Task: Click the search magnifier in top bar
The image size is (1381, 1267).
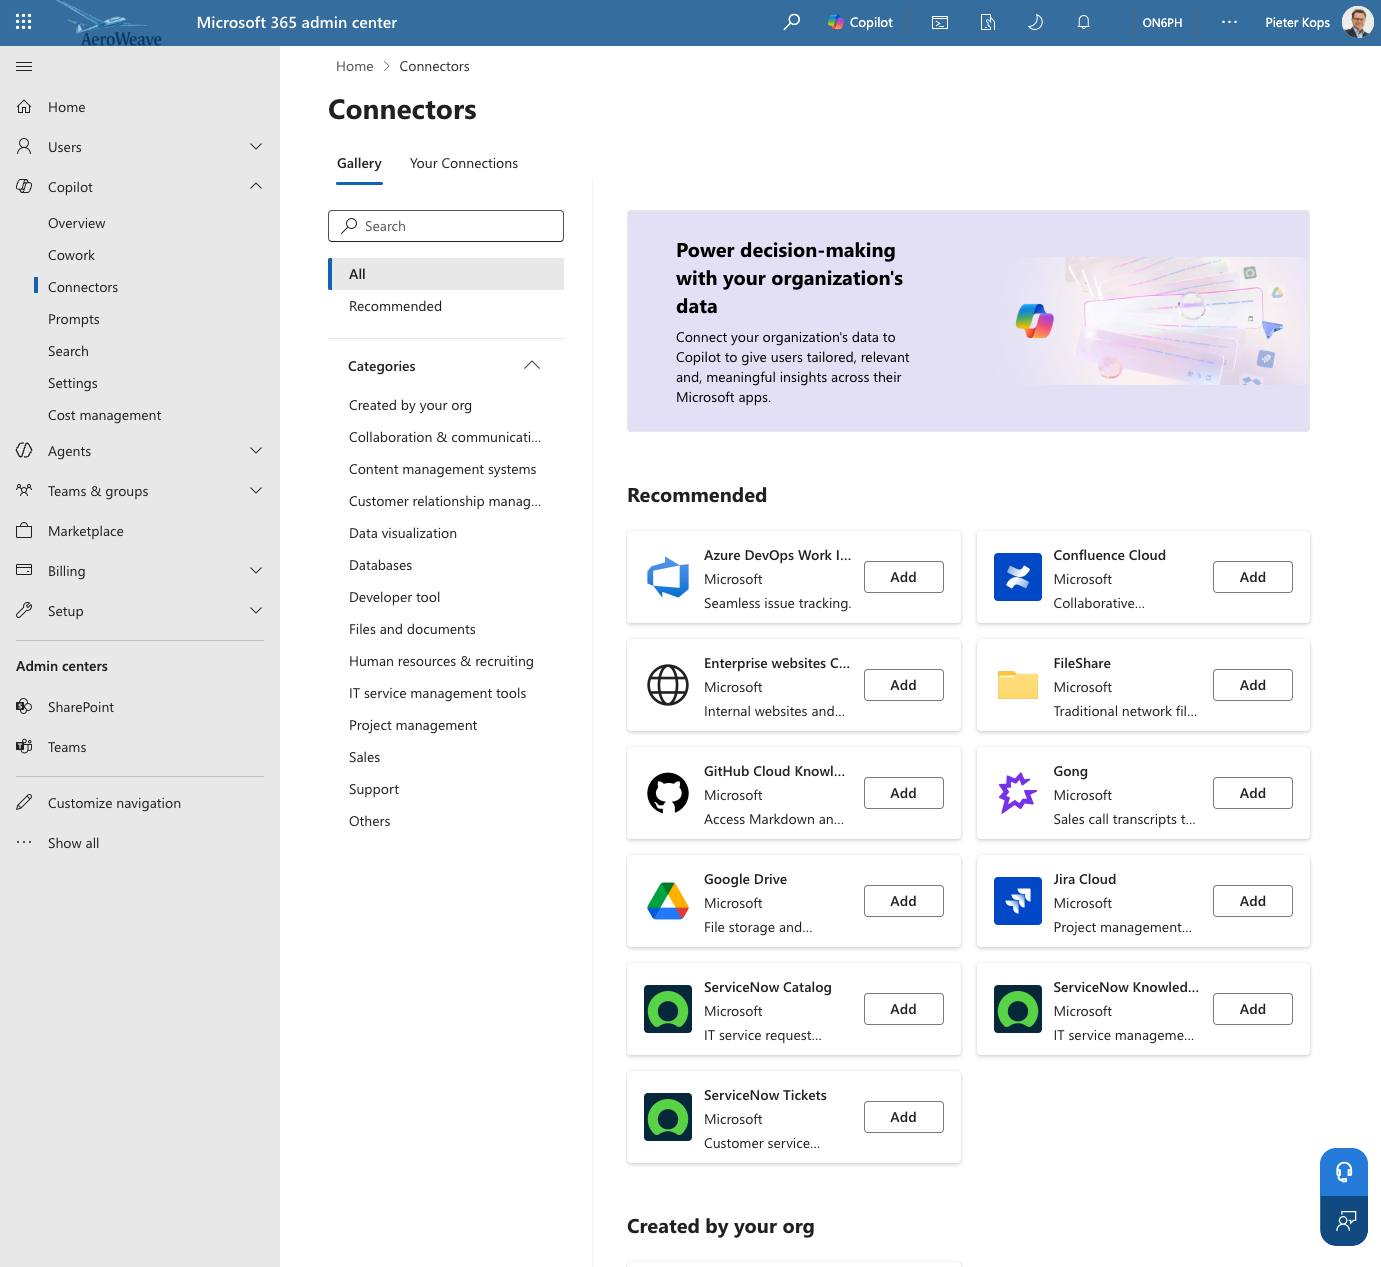Action: 792,22
